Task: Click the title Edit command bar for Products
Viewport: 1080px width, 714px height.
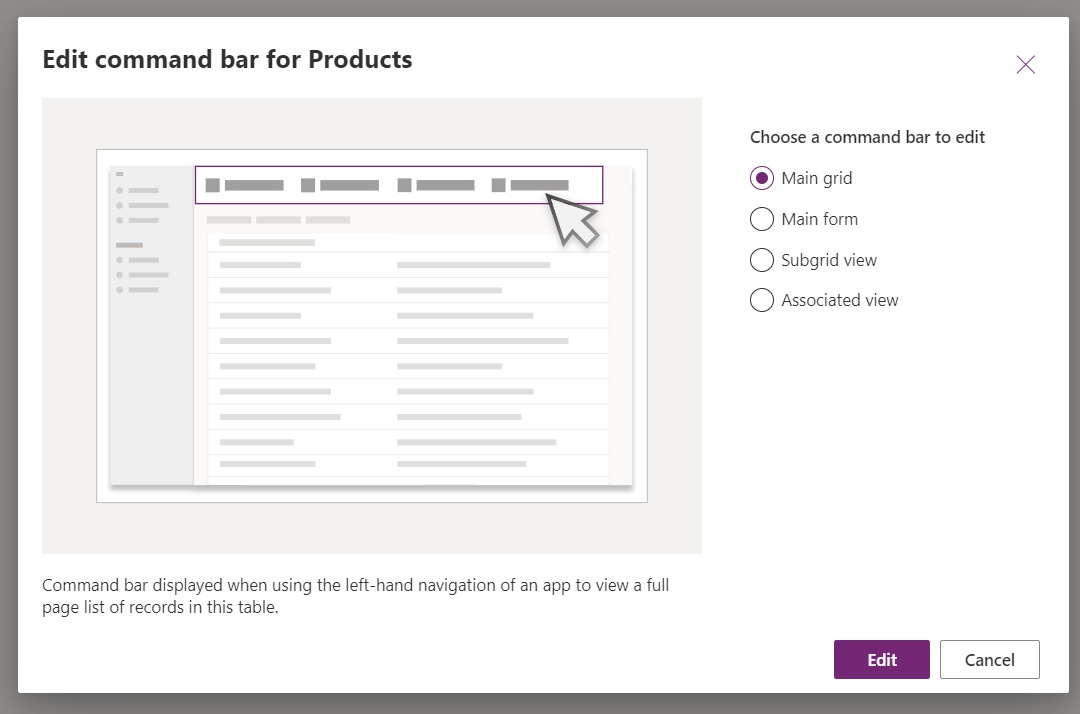Action: [x=226, y=59]
